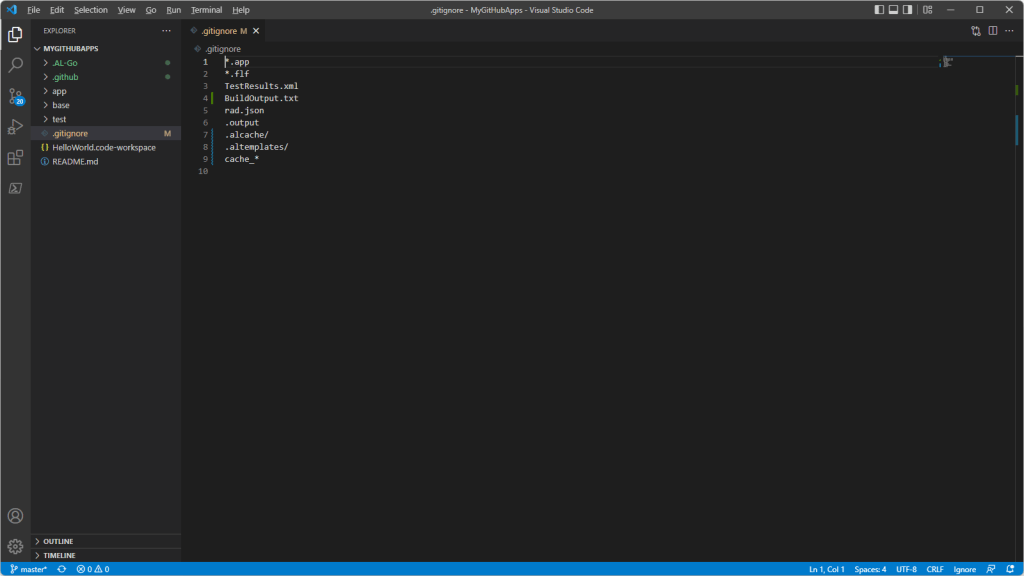Open the Extensions view icon
1024x576 pixels.
click(x=15, y=157)
